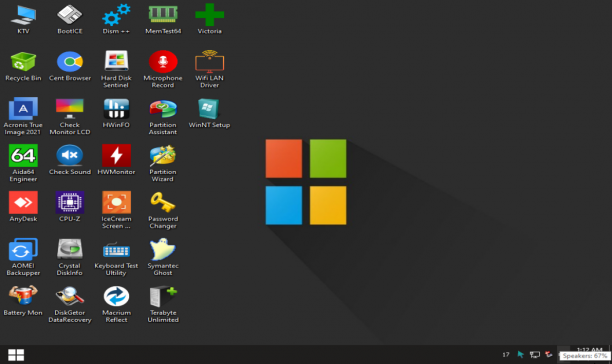Launch AOMEI Backupper
Screen dimensions: 612x364
pyautogui.click(x=23, y=257)
